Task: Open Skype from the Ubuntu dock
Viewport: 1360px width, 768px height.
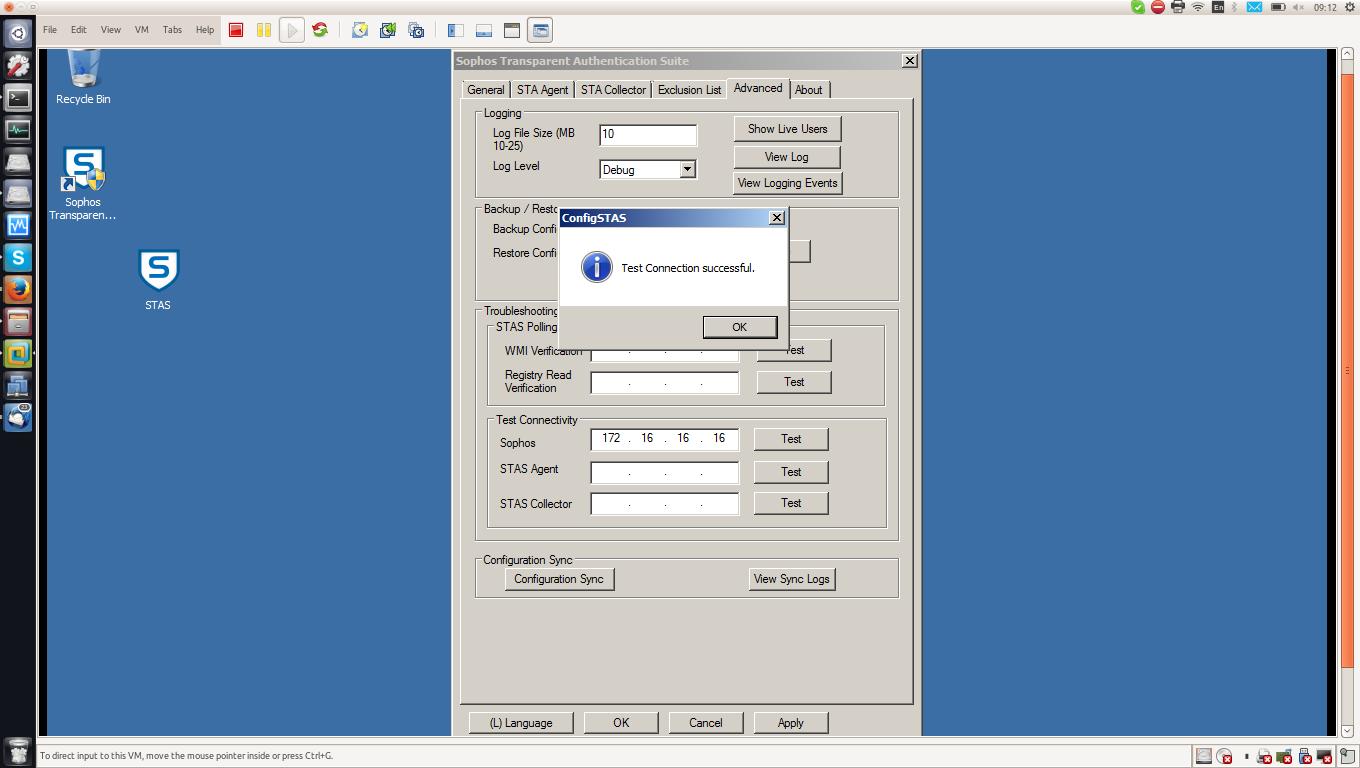Action: (x=18, y=257)
